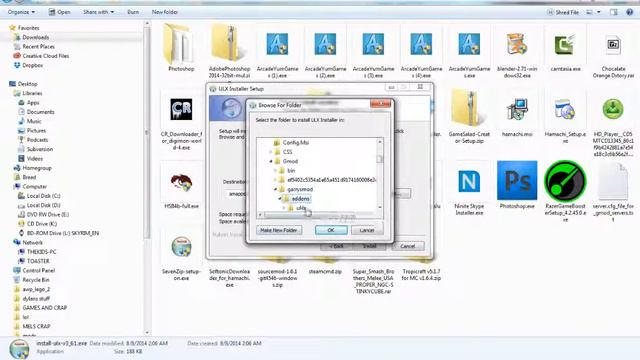Collapse the garrysmod folder tree node
Viewport: 640px width, 360px height.
275,189
